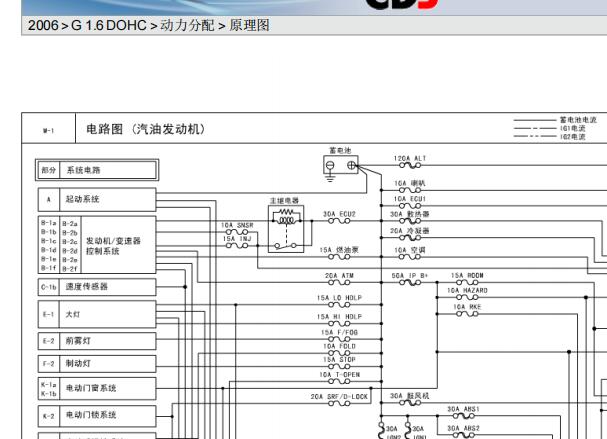The image size is (607, 439).
Task: Click the 20A ATM fuse label
Action: click(x=340, y=276)
